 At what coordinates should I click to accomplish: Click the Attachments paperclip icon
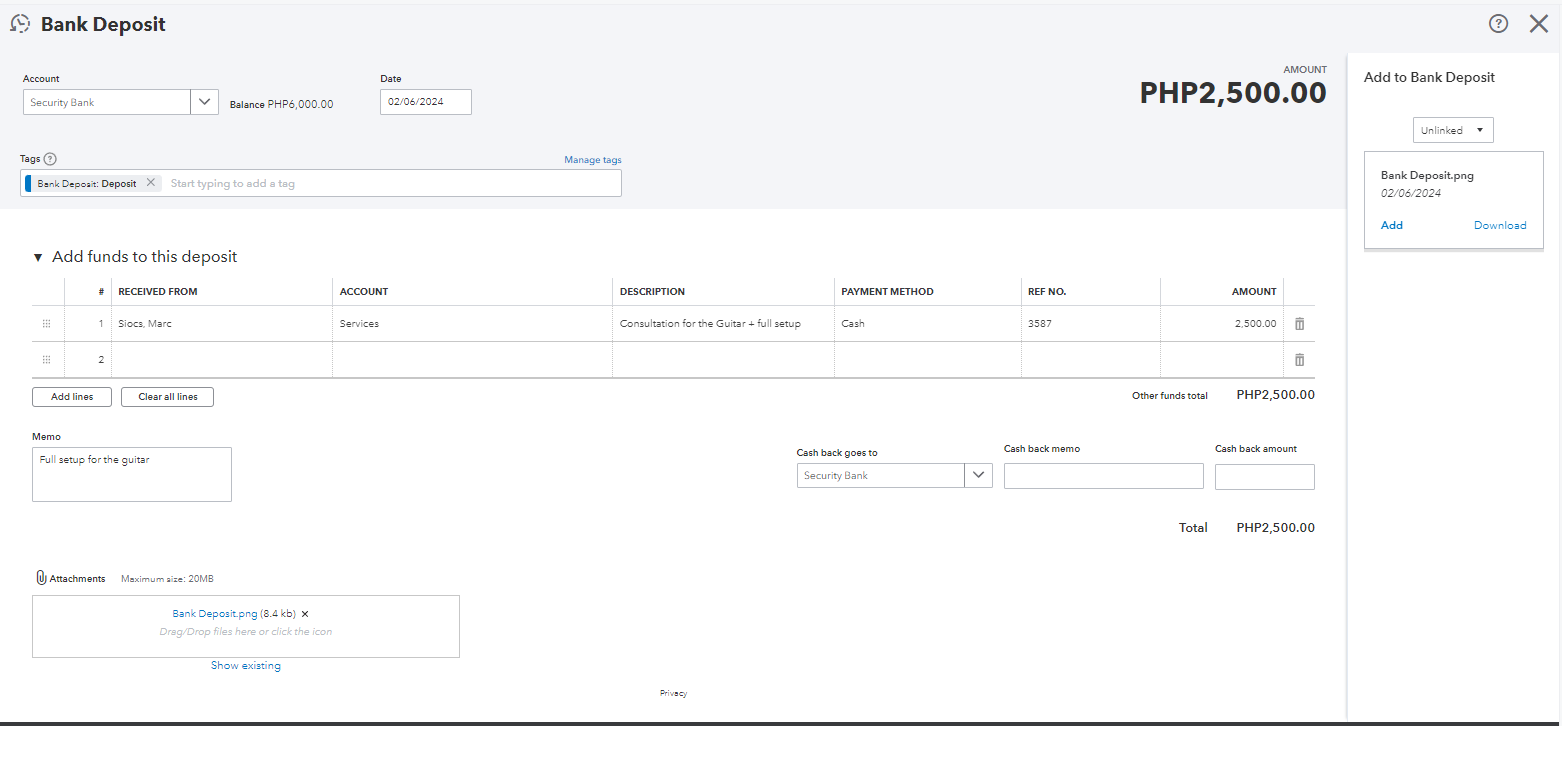(41, 578)
